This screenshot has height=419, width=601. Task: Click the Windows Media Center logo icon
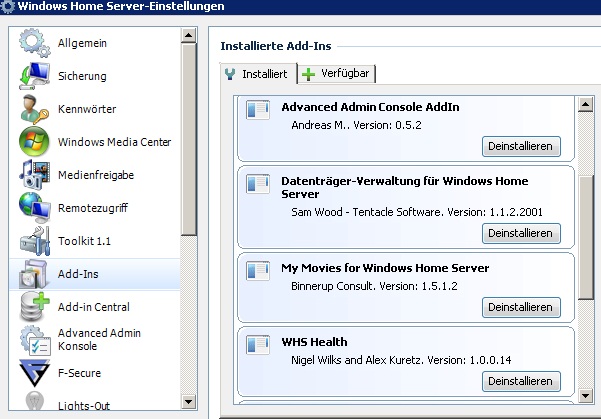[34, 142]
